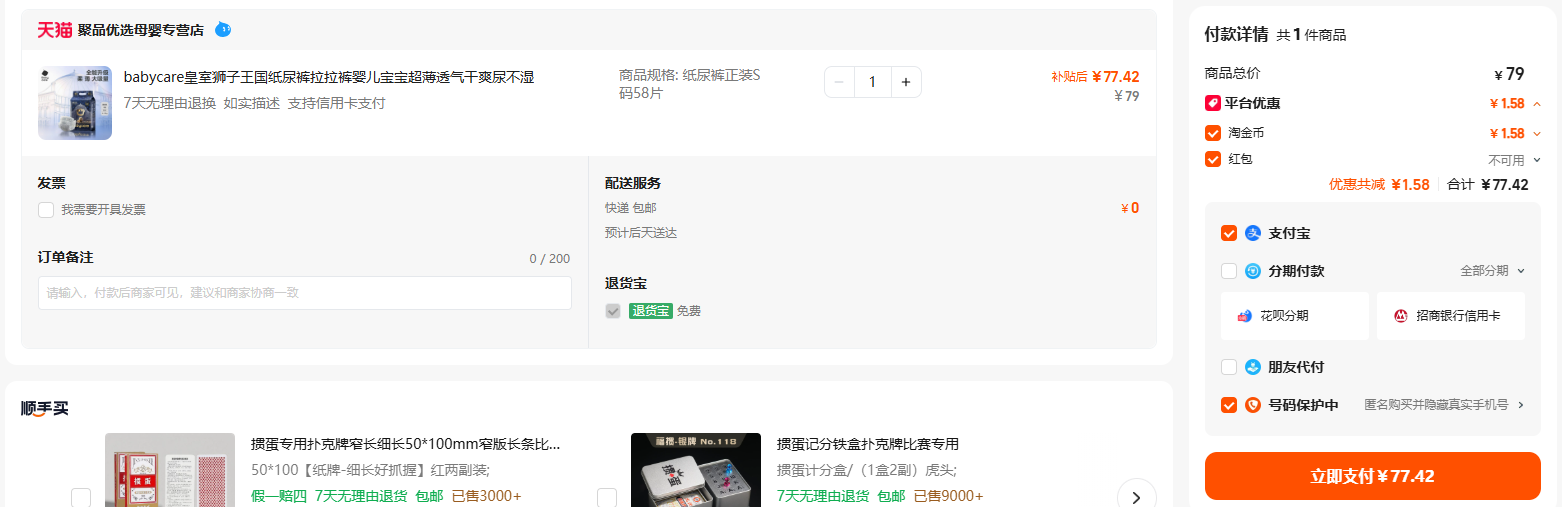1562x507 pixels.
Task: Click 如实描述 label
Action: 252,103
